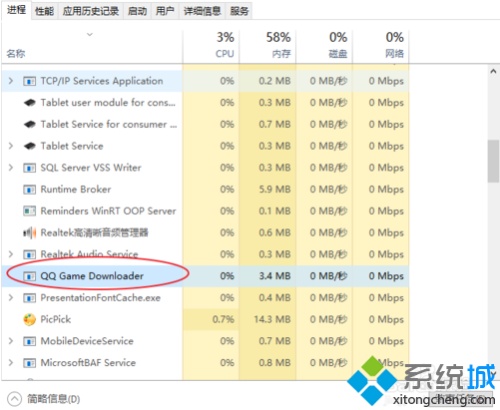Click the Realtek audio manager speaker icon
This screenshot has width=500, height=410.
[29, 233]
